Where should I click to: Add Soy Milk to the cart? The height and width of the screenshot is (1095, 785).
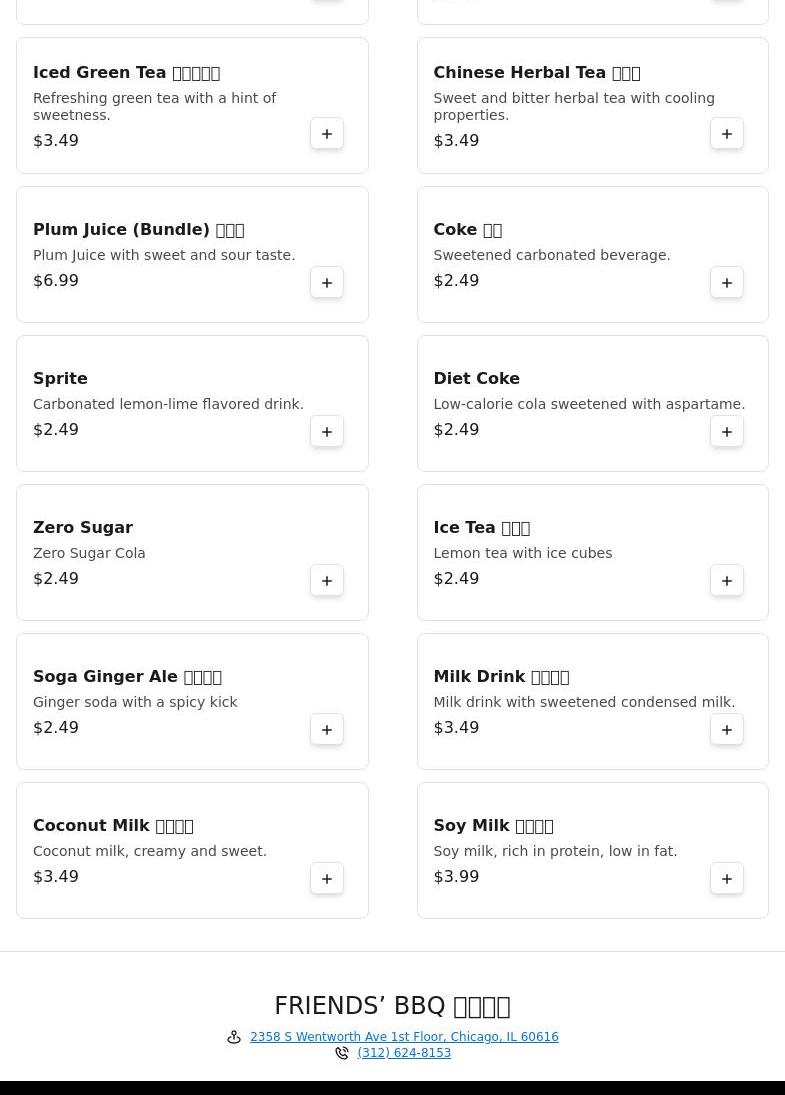pos(727,879)
